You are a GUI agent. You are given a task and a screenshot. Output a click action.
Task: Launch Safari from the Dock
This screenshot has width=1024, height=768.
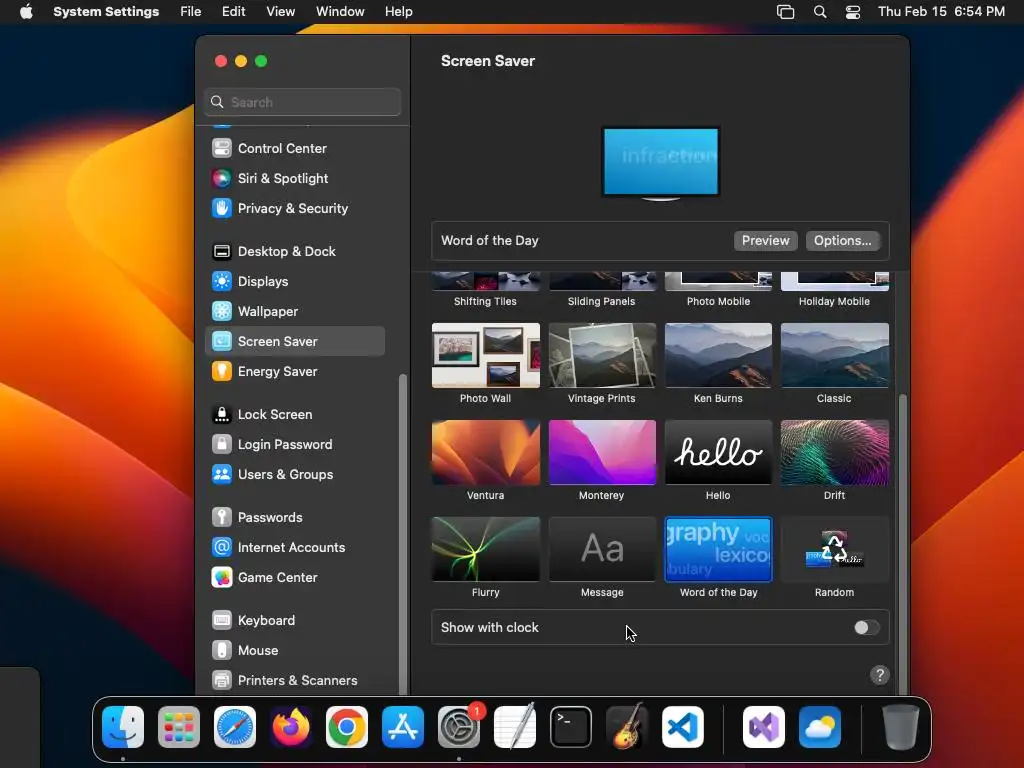235,727
